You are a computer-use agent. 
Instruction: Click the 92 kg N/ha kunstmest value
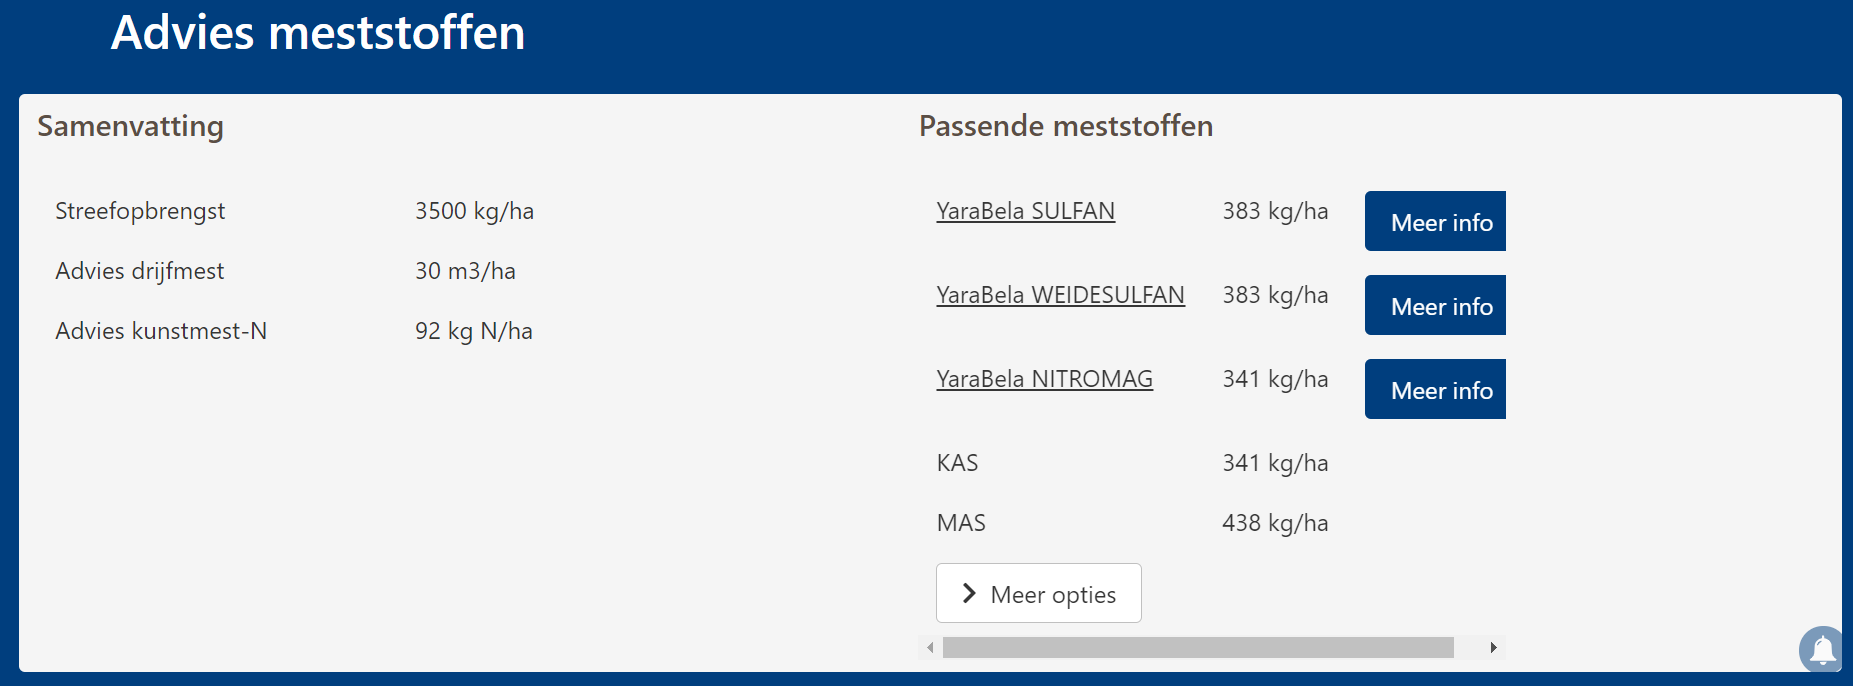pos(473,331)
